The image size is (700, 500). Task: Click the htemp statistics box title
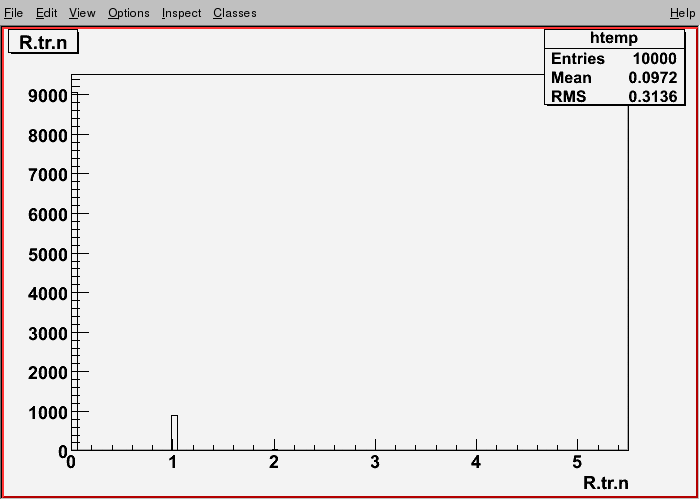pyautogui.click(x=614, y=38)
